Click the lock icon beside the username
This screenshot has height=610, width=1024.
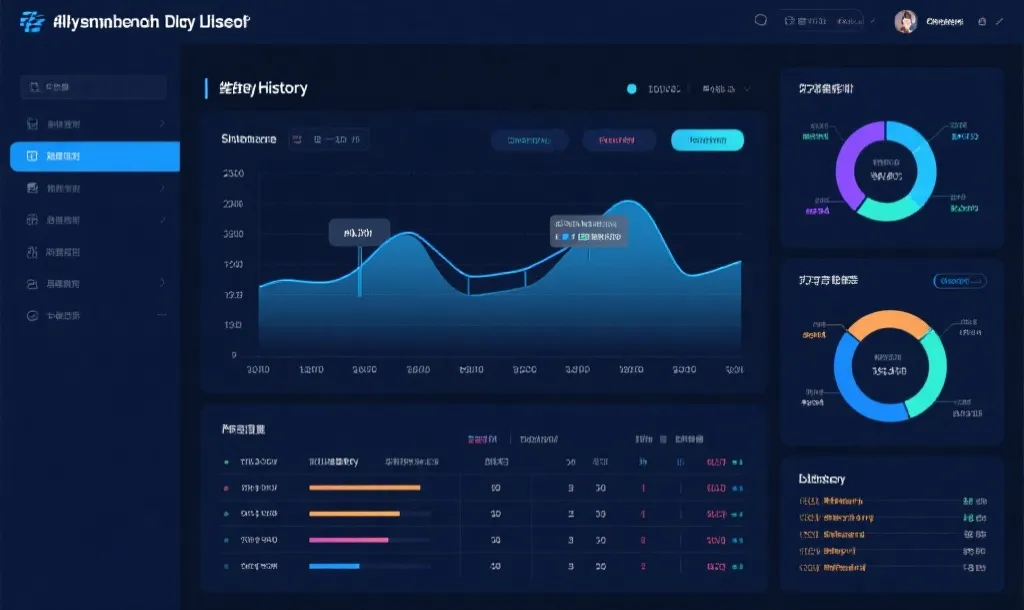[x=981, y=21]
